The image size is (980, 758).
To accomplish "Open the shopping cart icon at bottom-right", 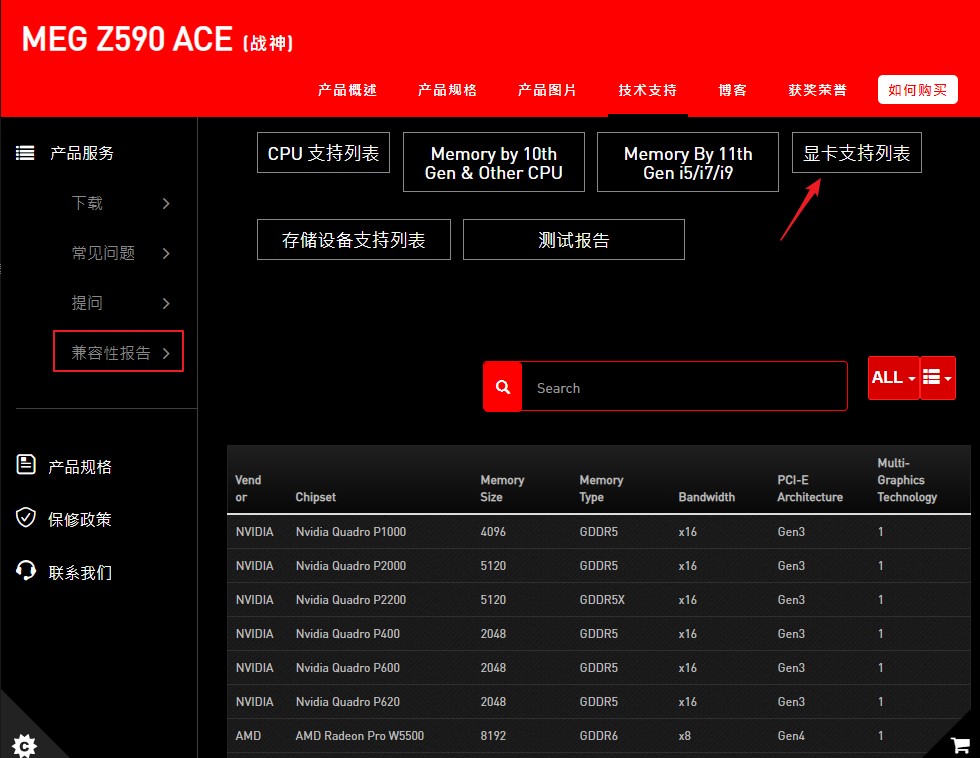I will coord(959,744).
